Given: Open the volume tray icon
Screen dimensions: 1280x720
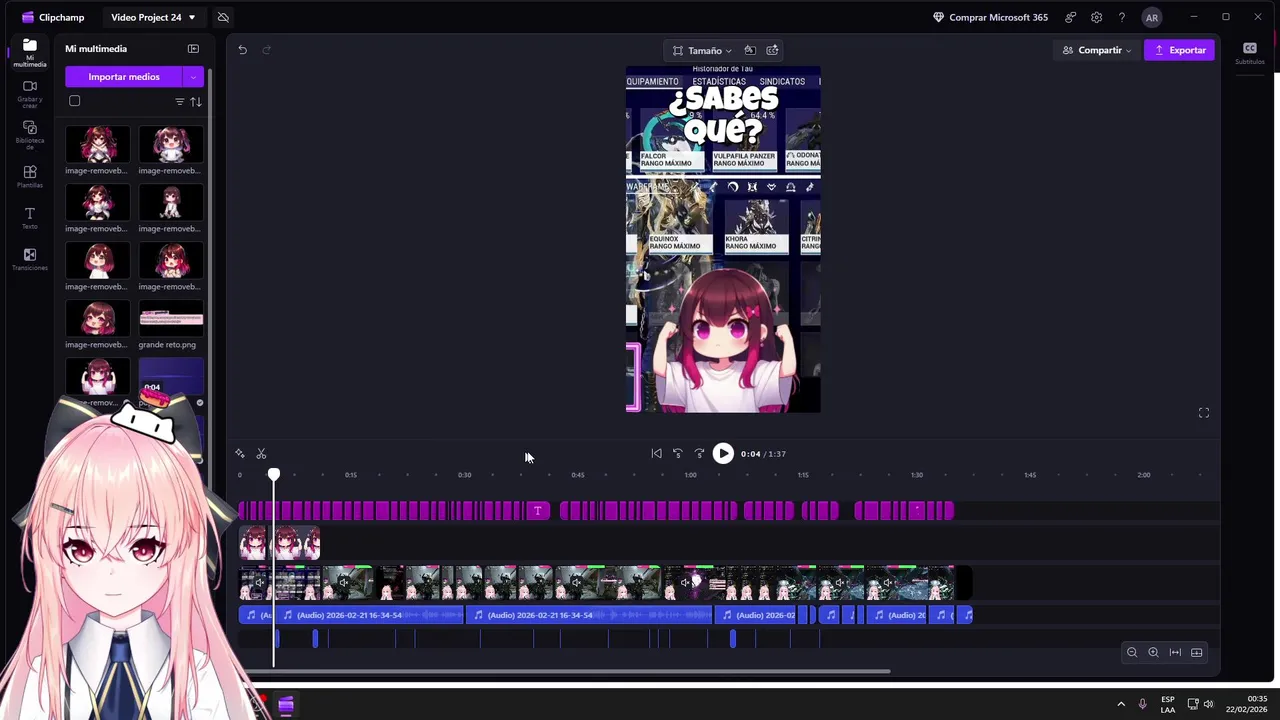Looking at the screenshot, I should point(1208,704).
